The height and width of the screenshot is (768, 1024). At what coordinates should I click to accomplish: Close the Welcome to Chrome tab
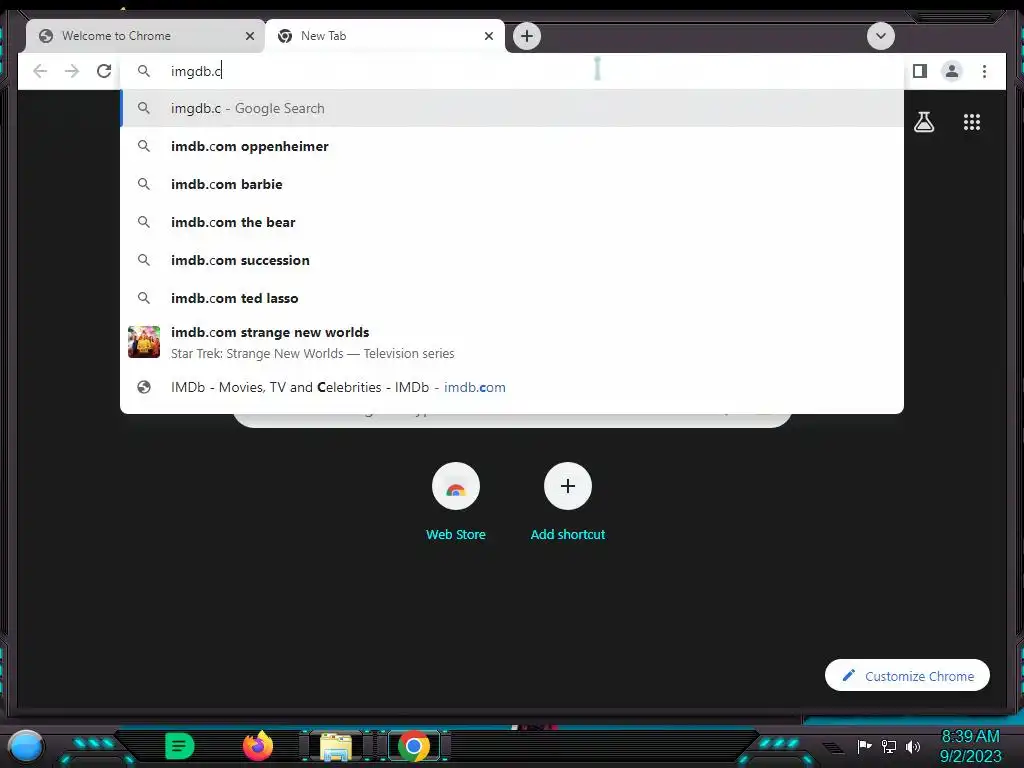(x=249, y=36)
